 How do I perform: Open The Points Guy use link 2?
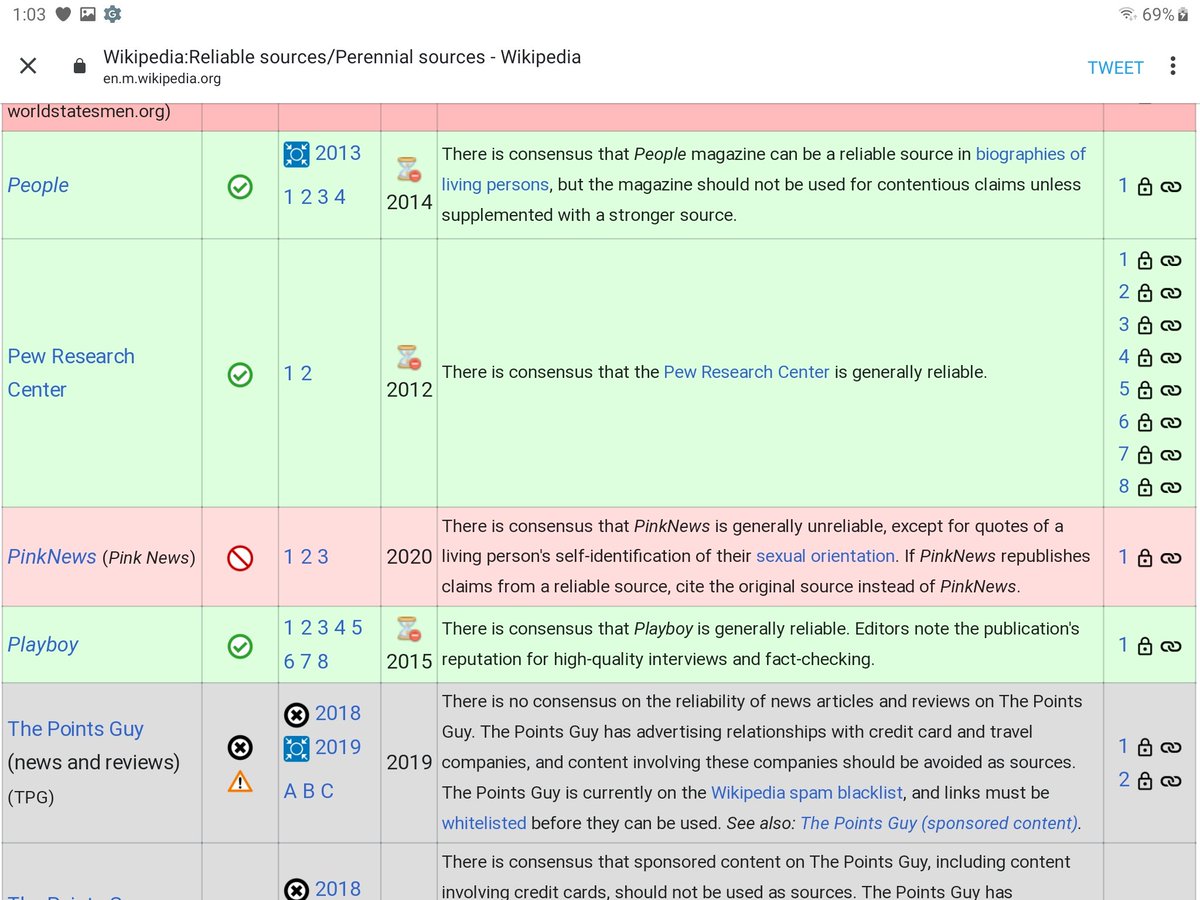coord(1124,780)
